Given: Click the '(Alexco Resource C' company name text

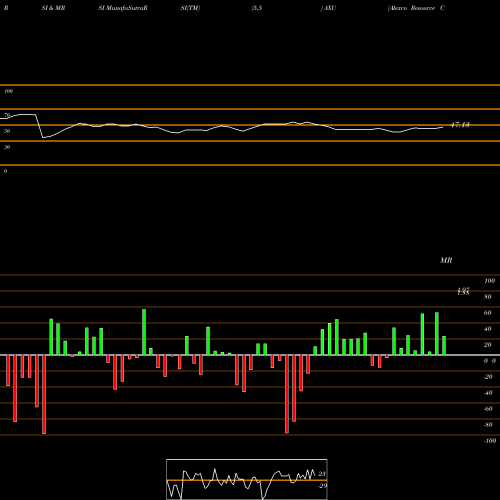Looking at the screenshot, I should click(416, 8).
